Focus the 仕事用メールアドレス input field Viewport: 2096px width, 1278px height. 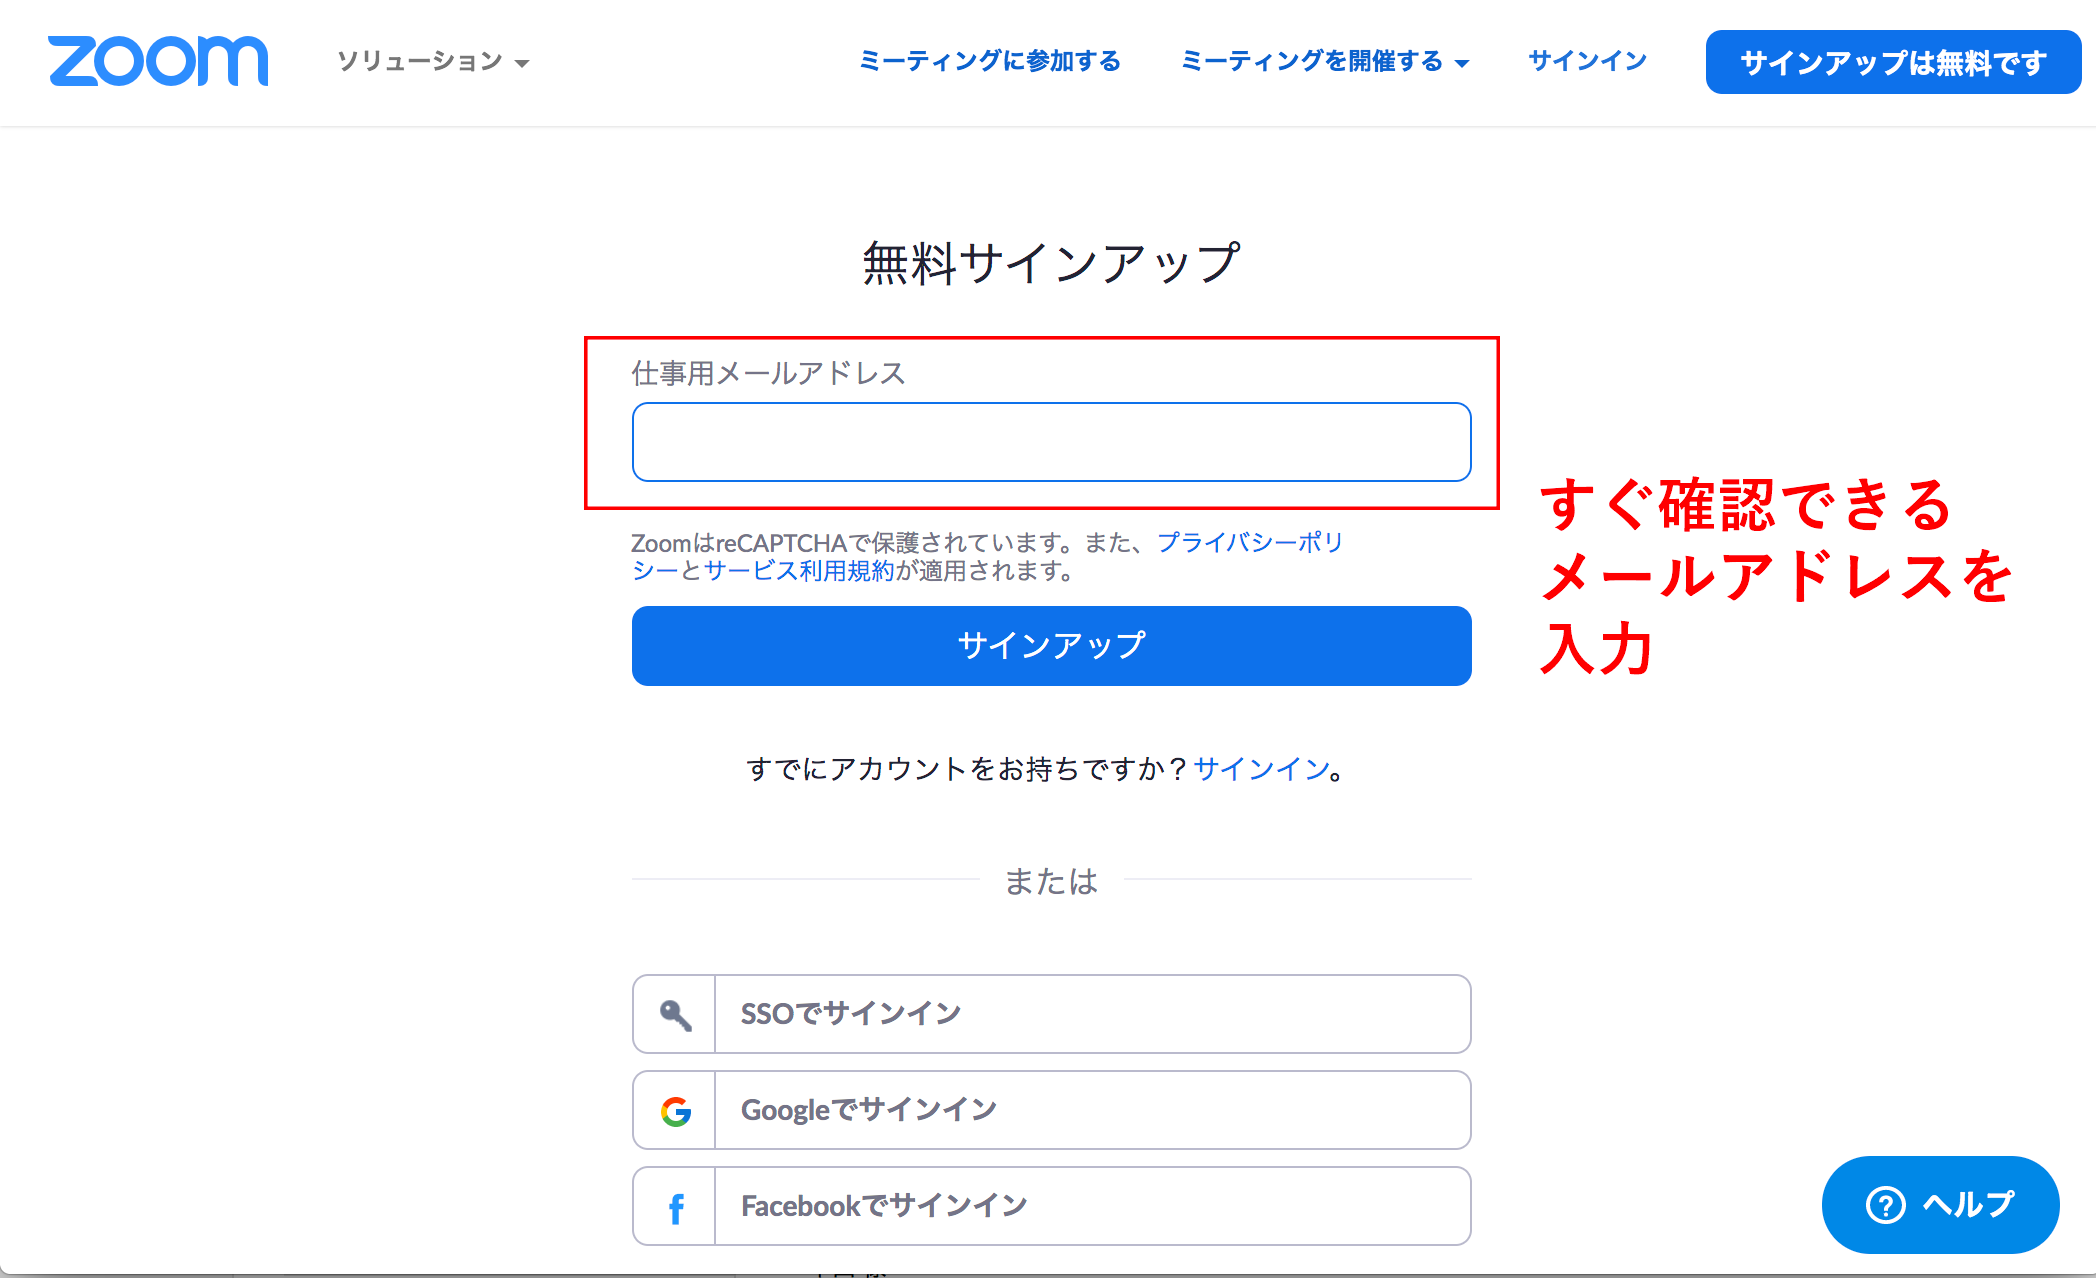pos(1051,442)
